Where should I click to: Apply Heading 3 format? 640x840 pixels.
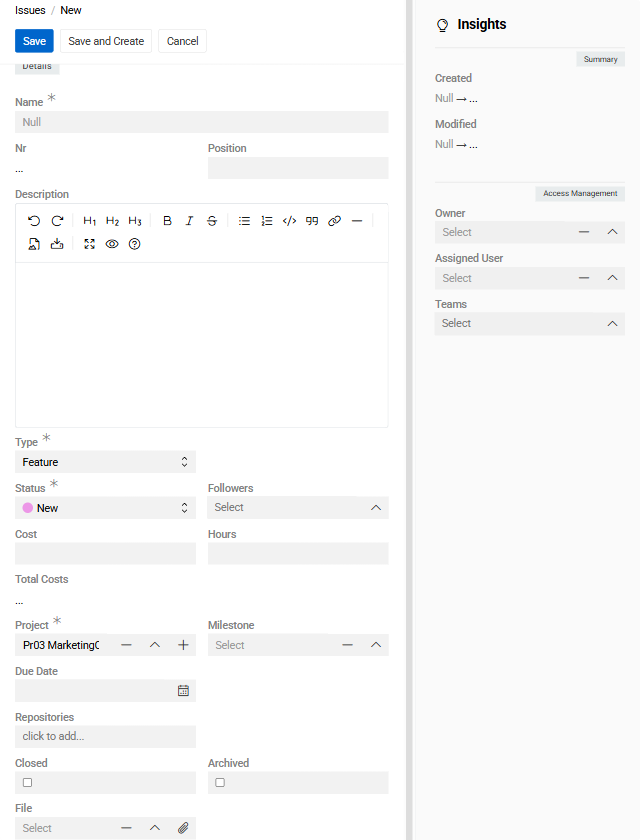coord(134,221)
